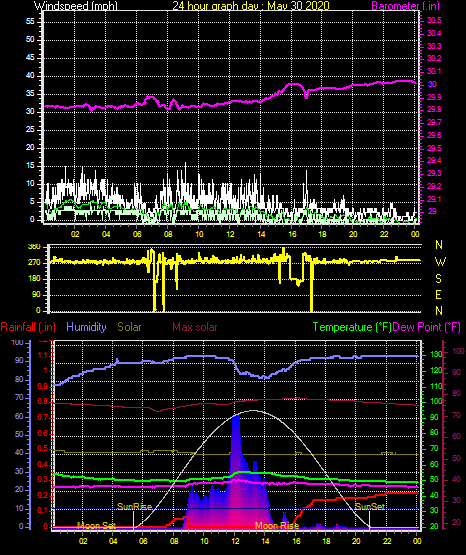Image resolution: width=466 pixels, height=555 pixels.
Task: Click the 100 value on the humidity axis
Action: (x=17, y=342)
